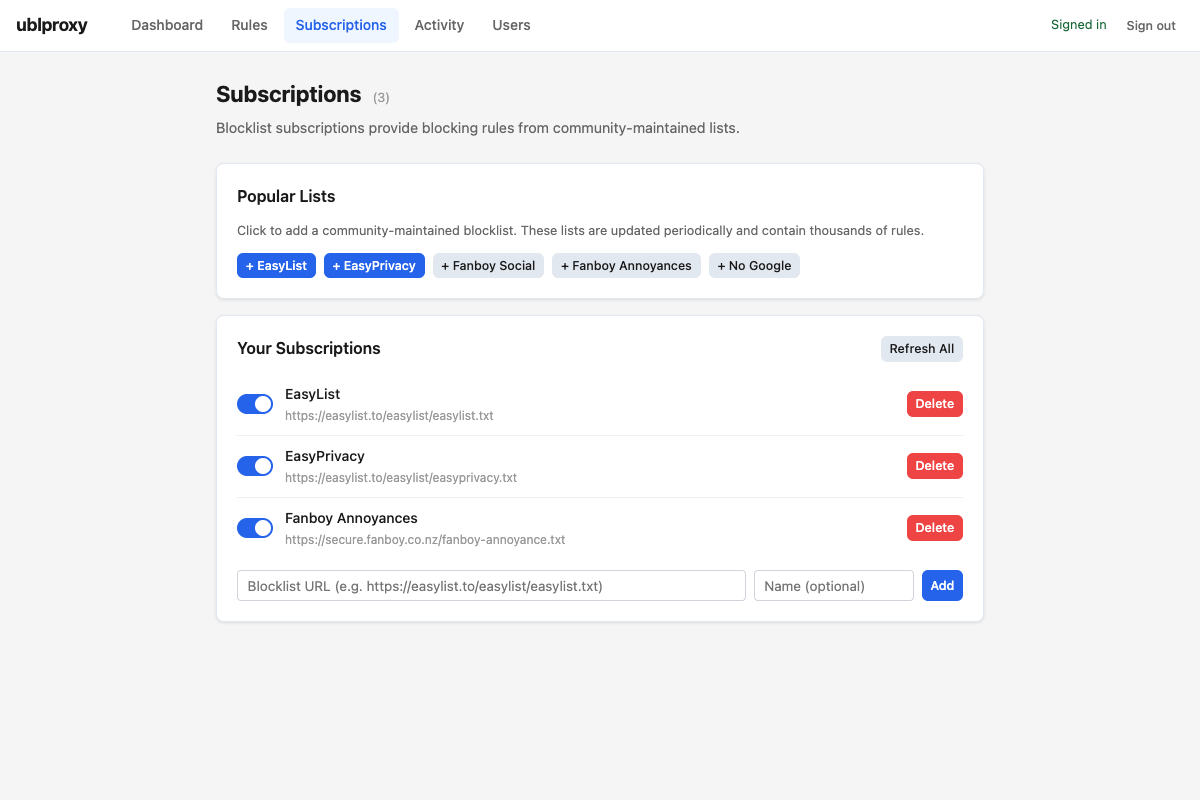Turn off the EasyPrivacy subscription toggle
The width and height of the screenshot is (1200, 800).
pos(255,466)
